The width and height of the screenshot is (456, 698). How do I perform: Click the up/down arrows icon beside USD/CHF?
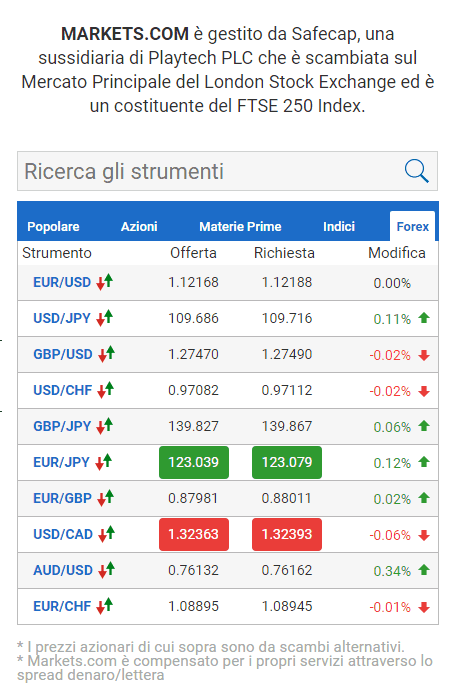[x=106, y=390]
